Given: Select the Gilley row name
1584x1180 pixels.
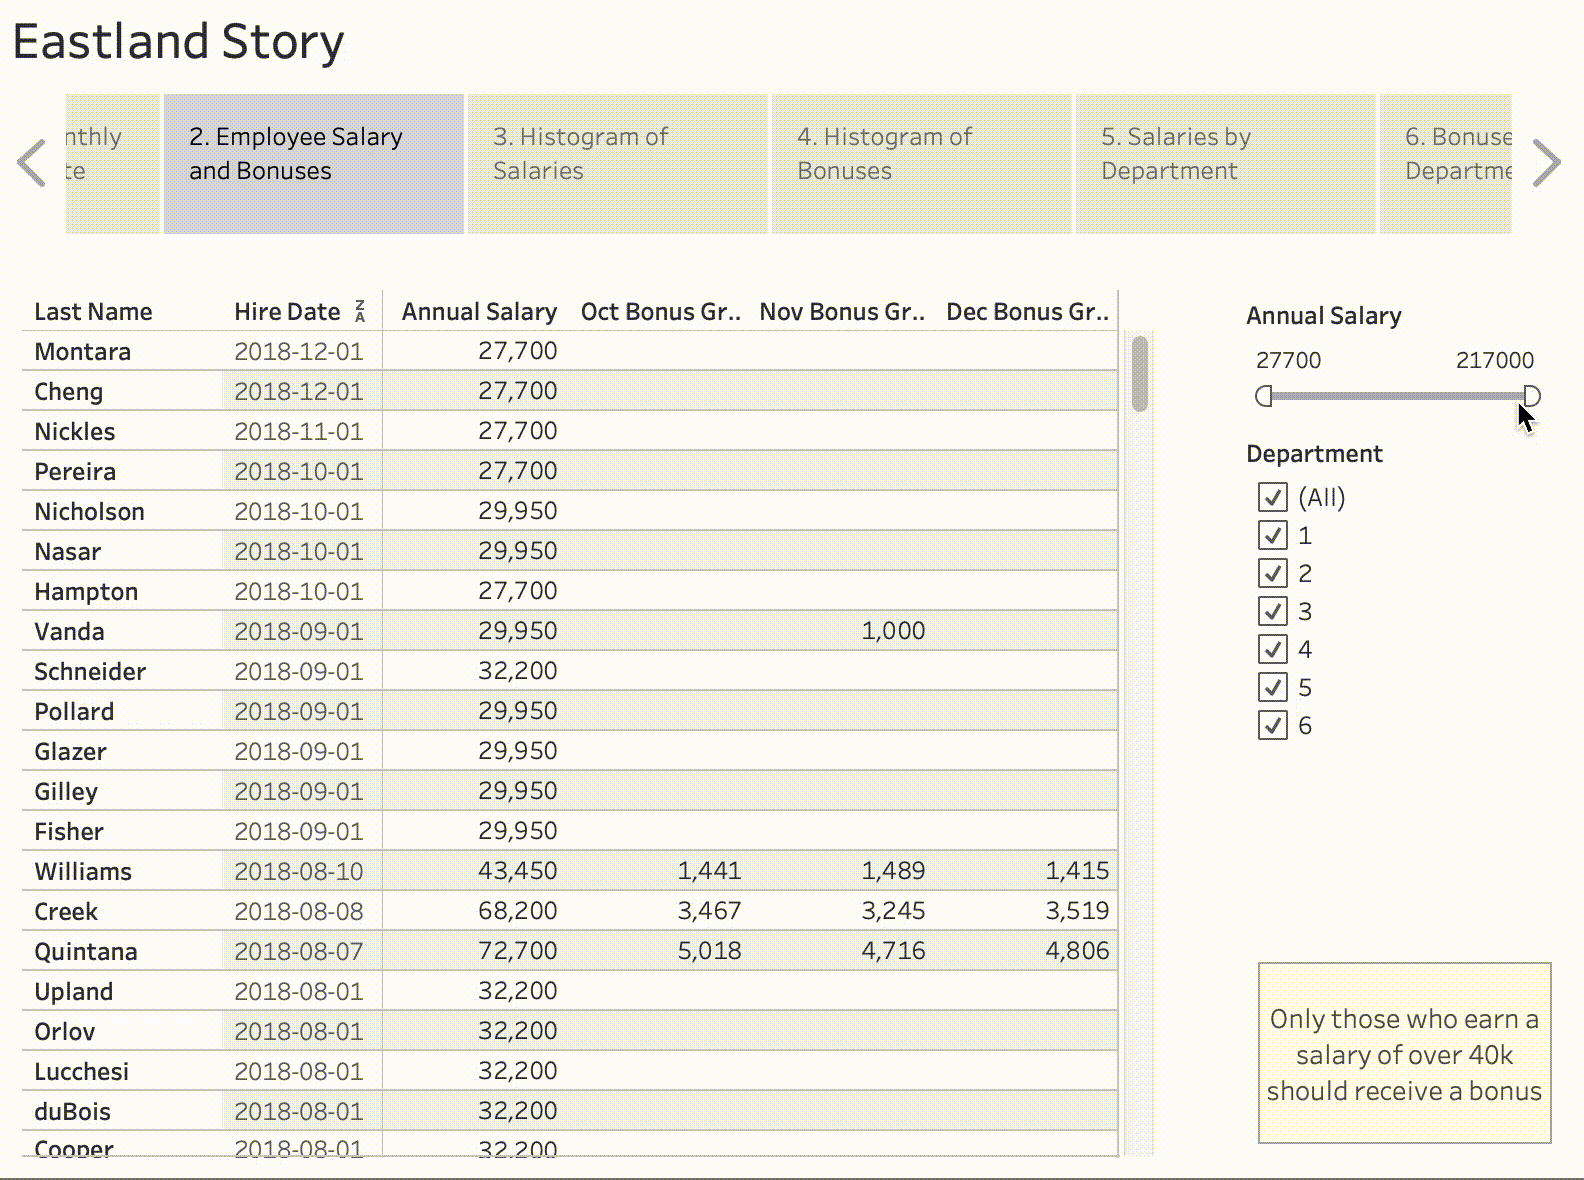Looking at the screenshot, I should [66, 792].
